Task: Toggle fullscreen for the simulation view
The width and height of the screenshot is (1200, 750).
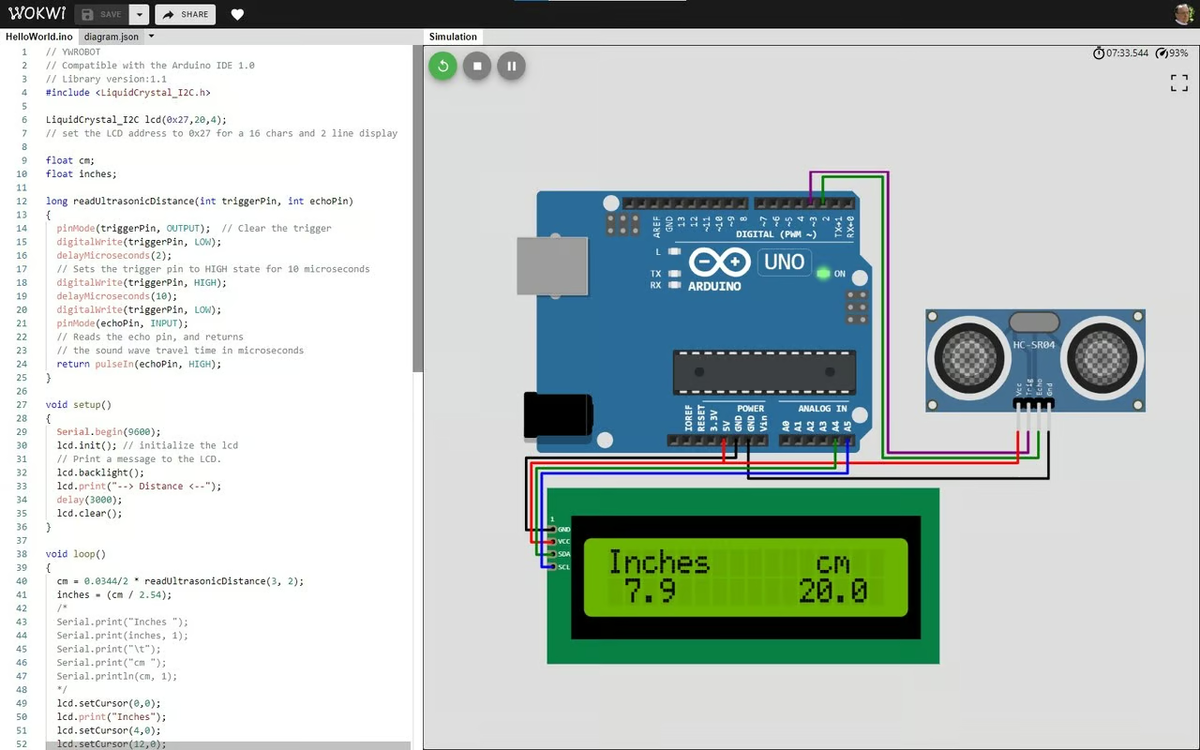Action: [x=1179, y=84]
